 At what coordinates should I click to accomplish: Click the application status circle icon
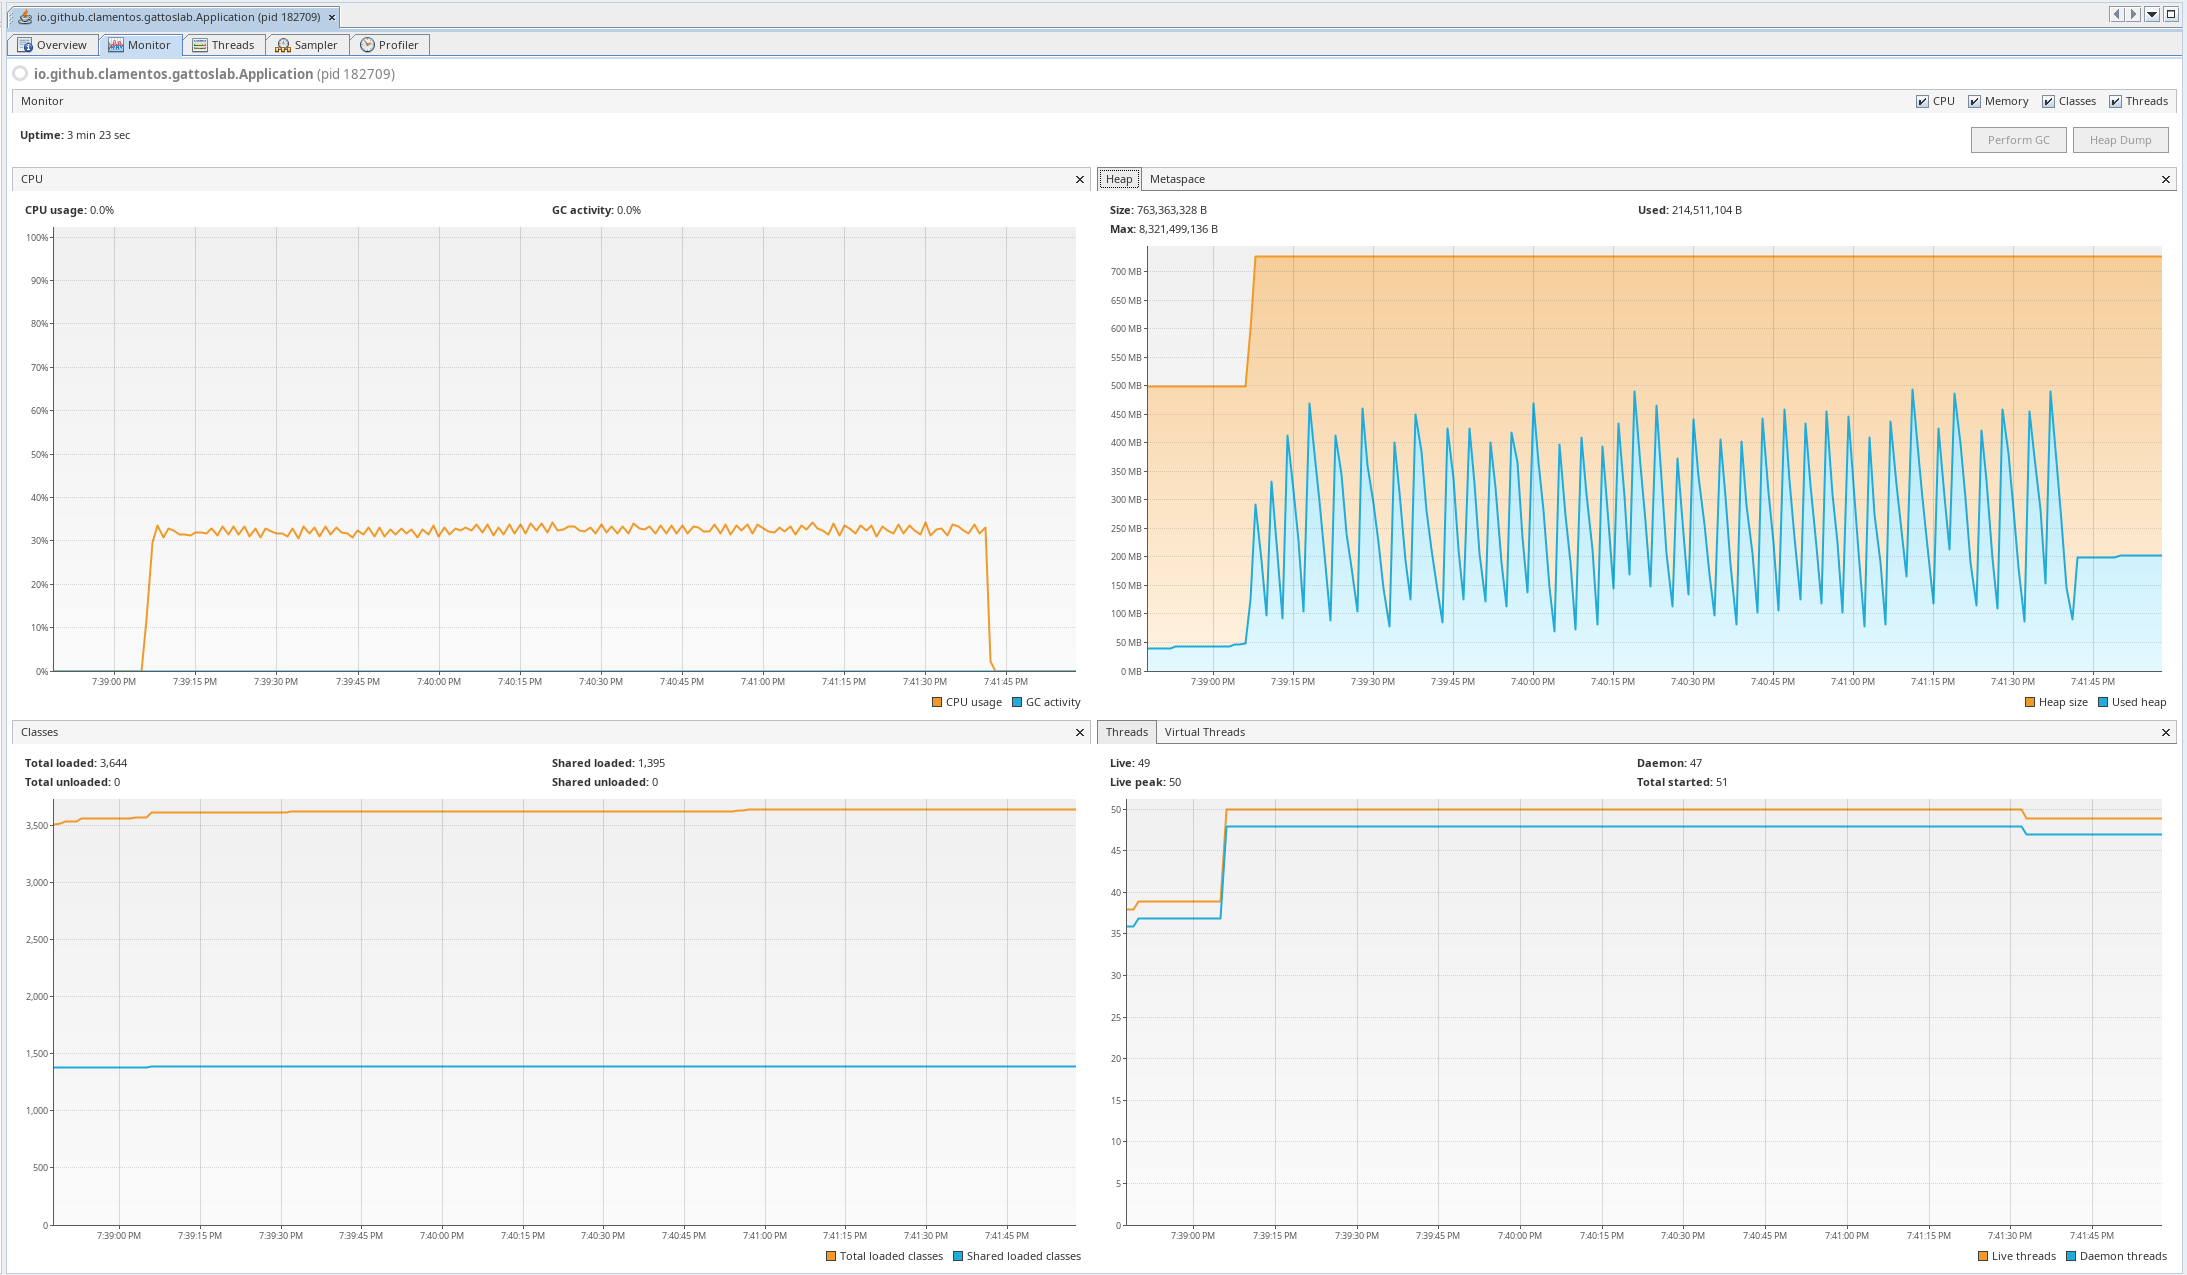click(20, 74)
